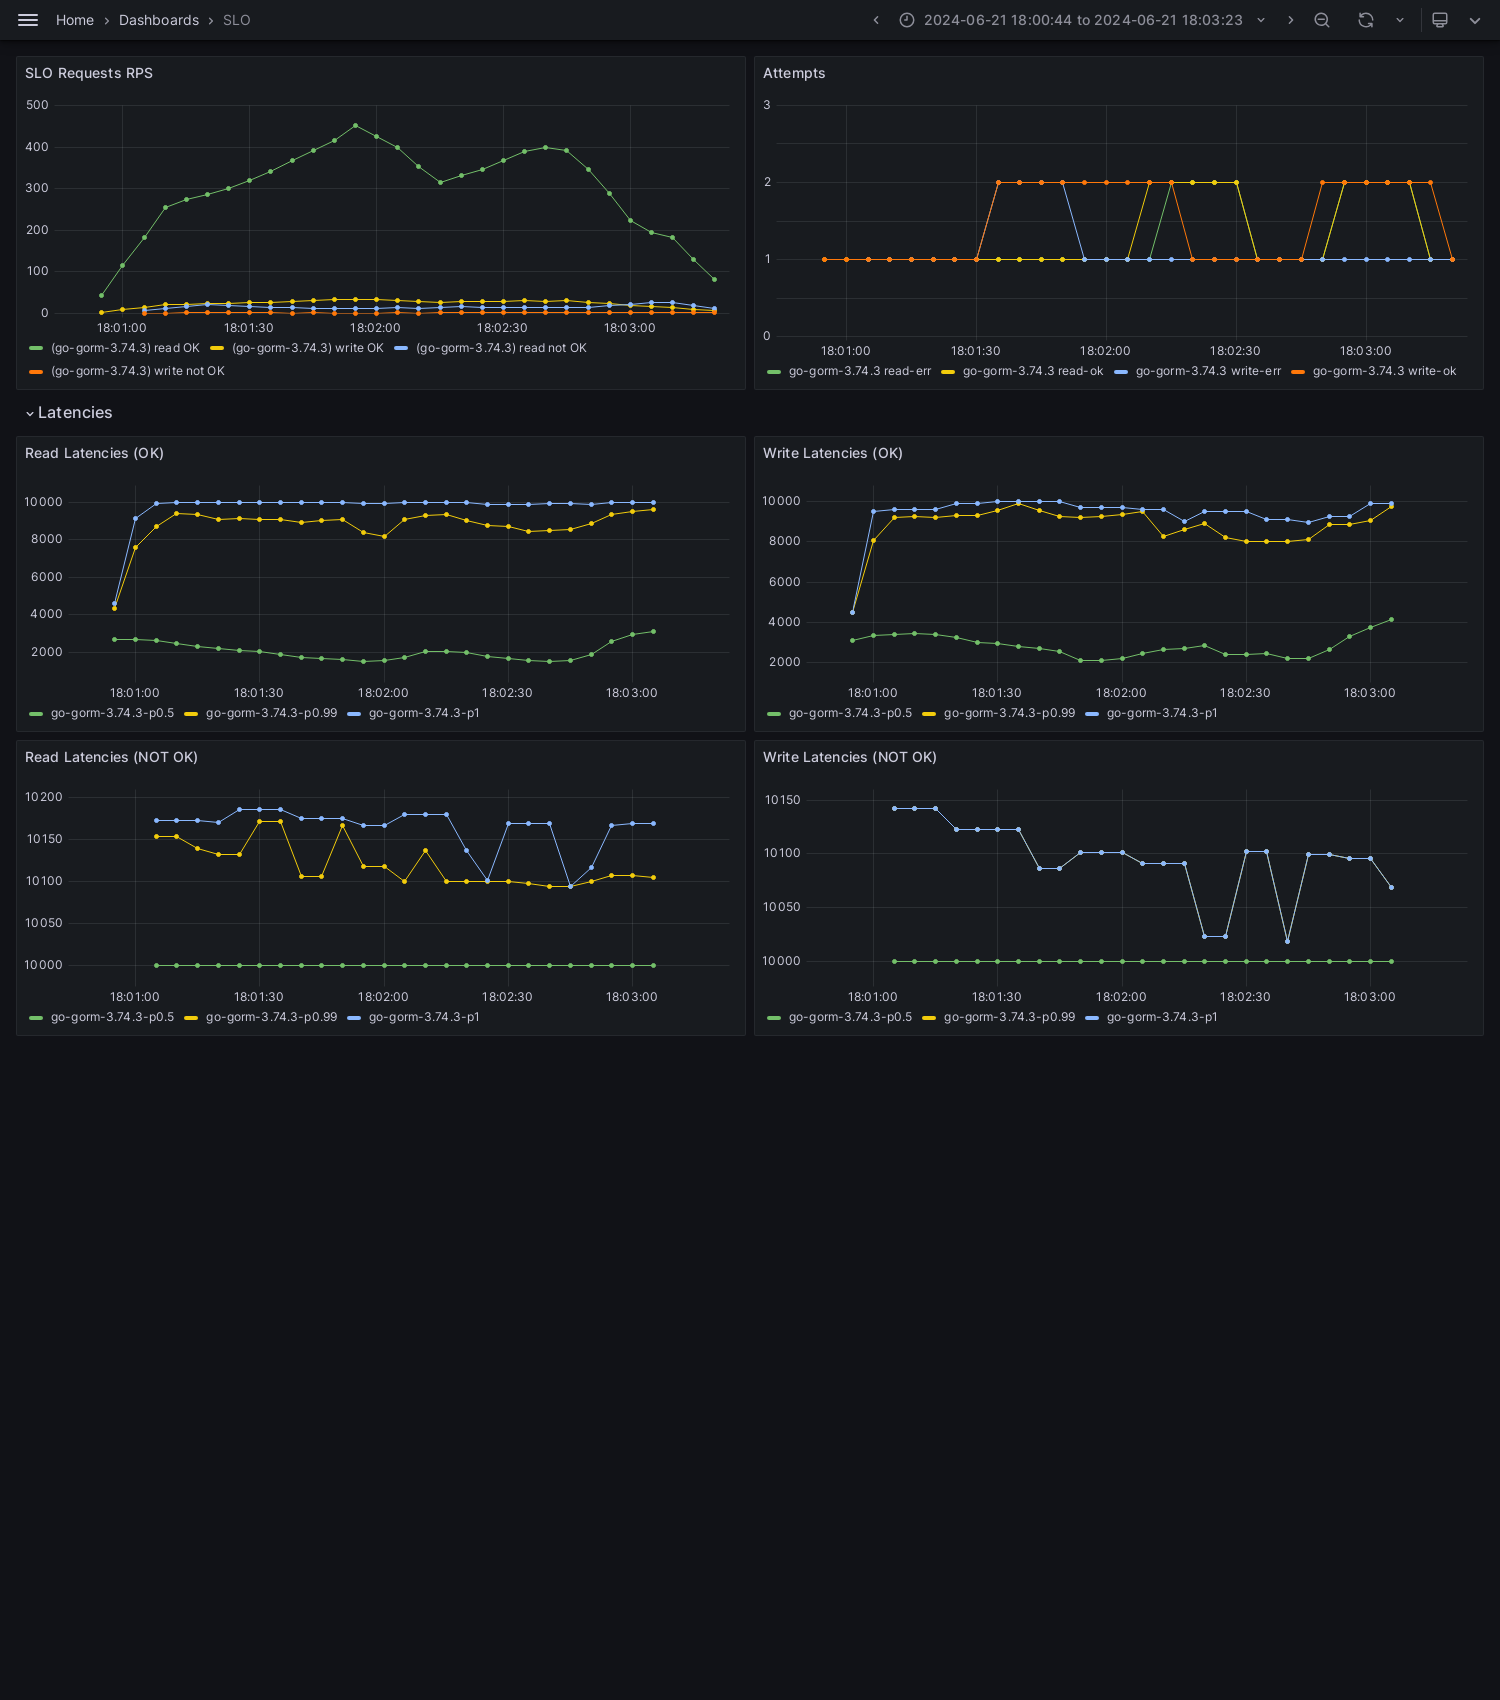Click SLO breadcrumb item

pos(237,20)
